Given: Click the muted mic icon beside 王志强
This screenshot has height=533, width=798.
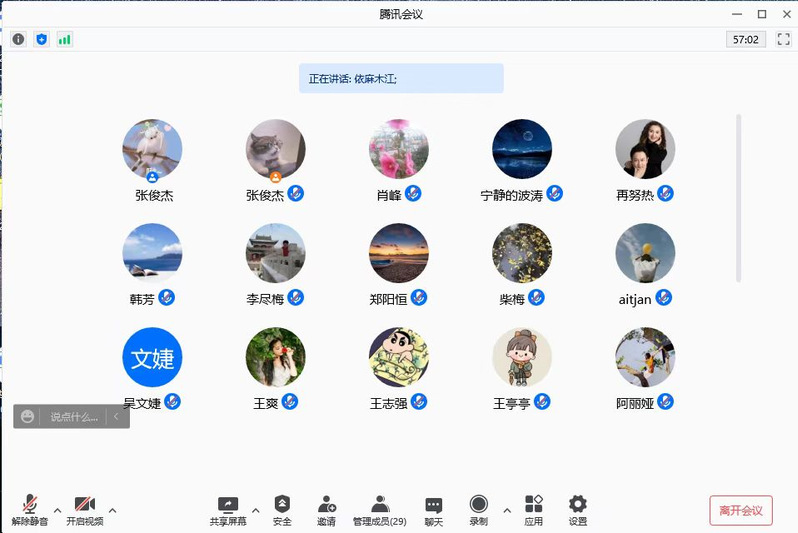Looking at the screenshot, I should pyautogui.click(x=419, y=402).
